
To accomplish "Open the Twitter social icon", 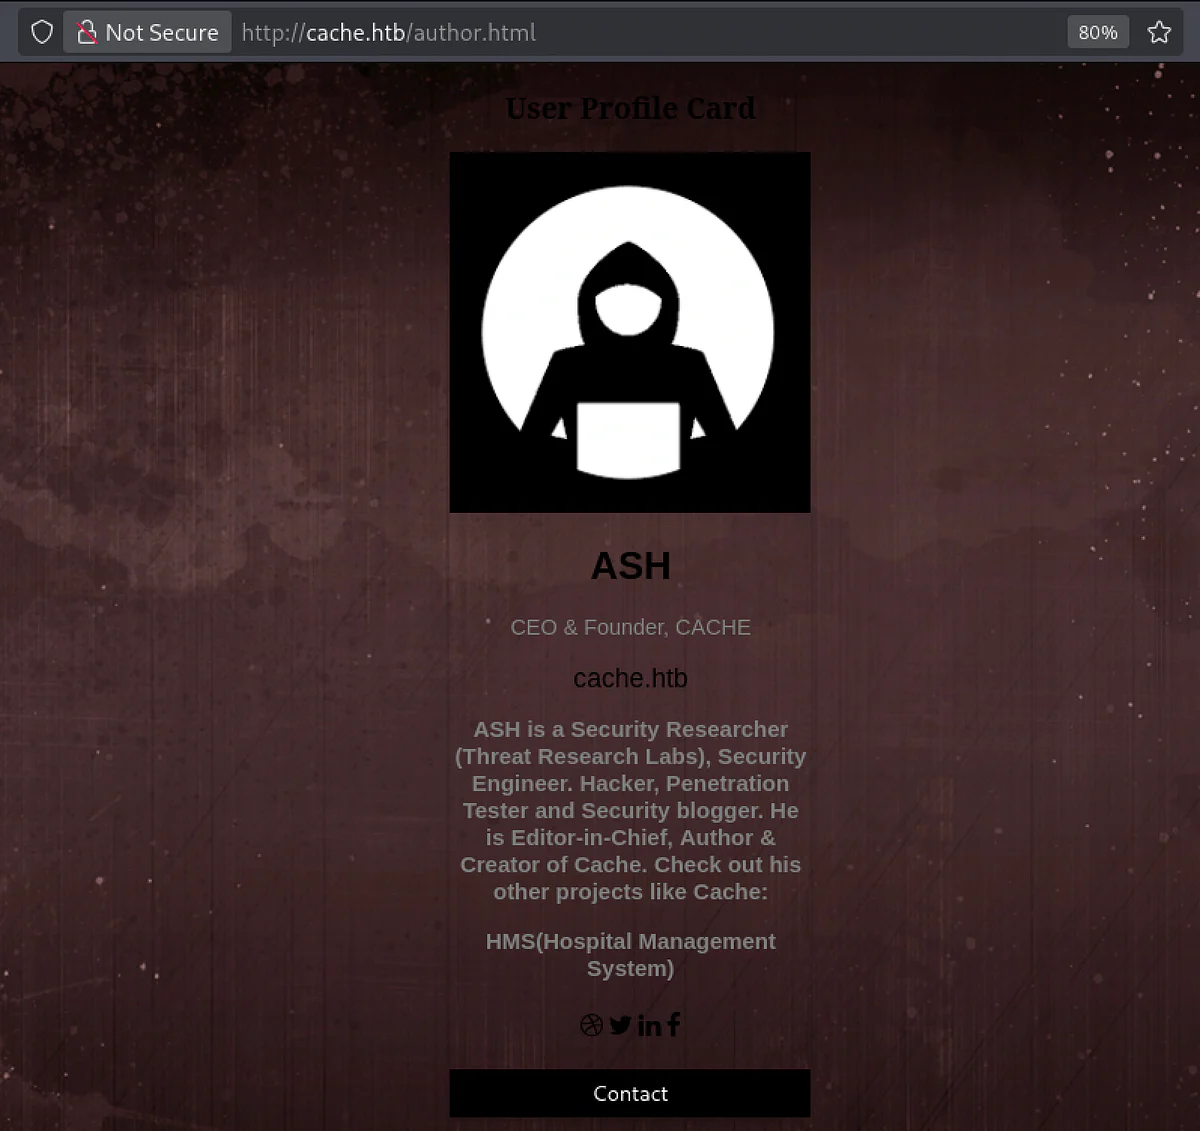I will 620,1025.
